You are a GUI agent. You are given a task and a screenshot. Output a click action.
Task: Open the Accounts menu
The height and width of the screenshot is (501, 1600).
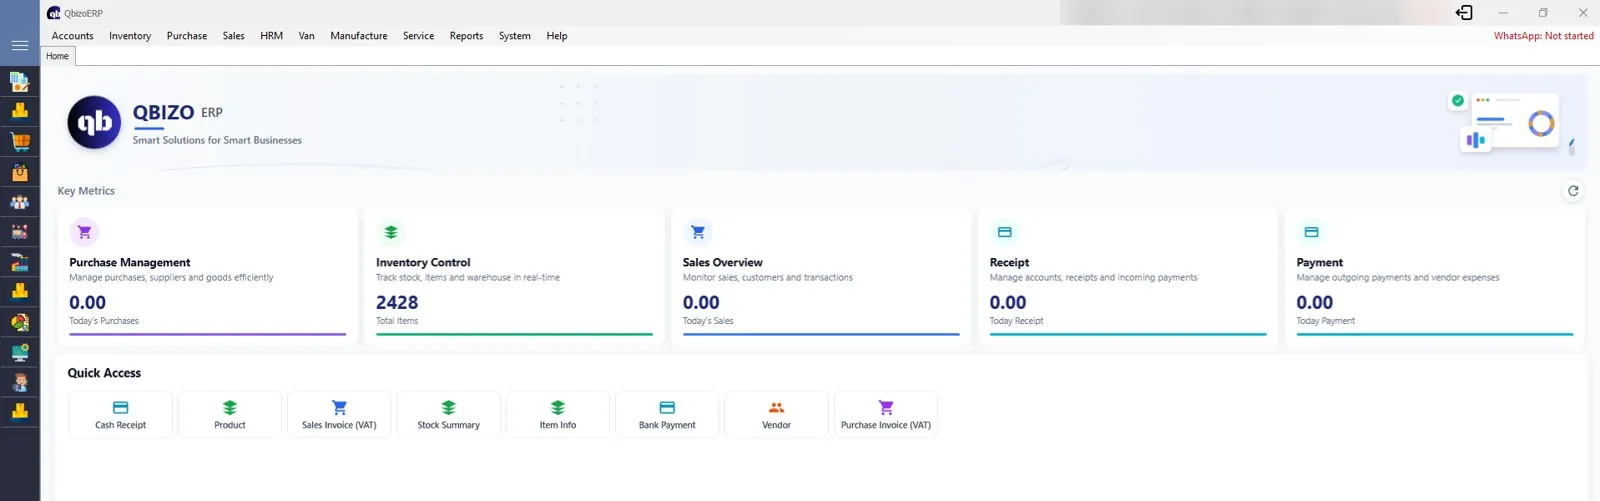pyautogui.click(x=73, y=36)
